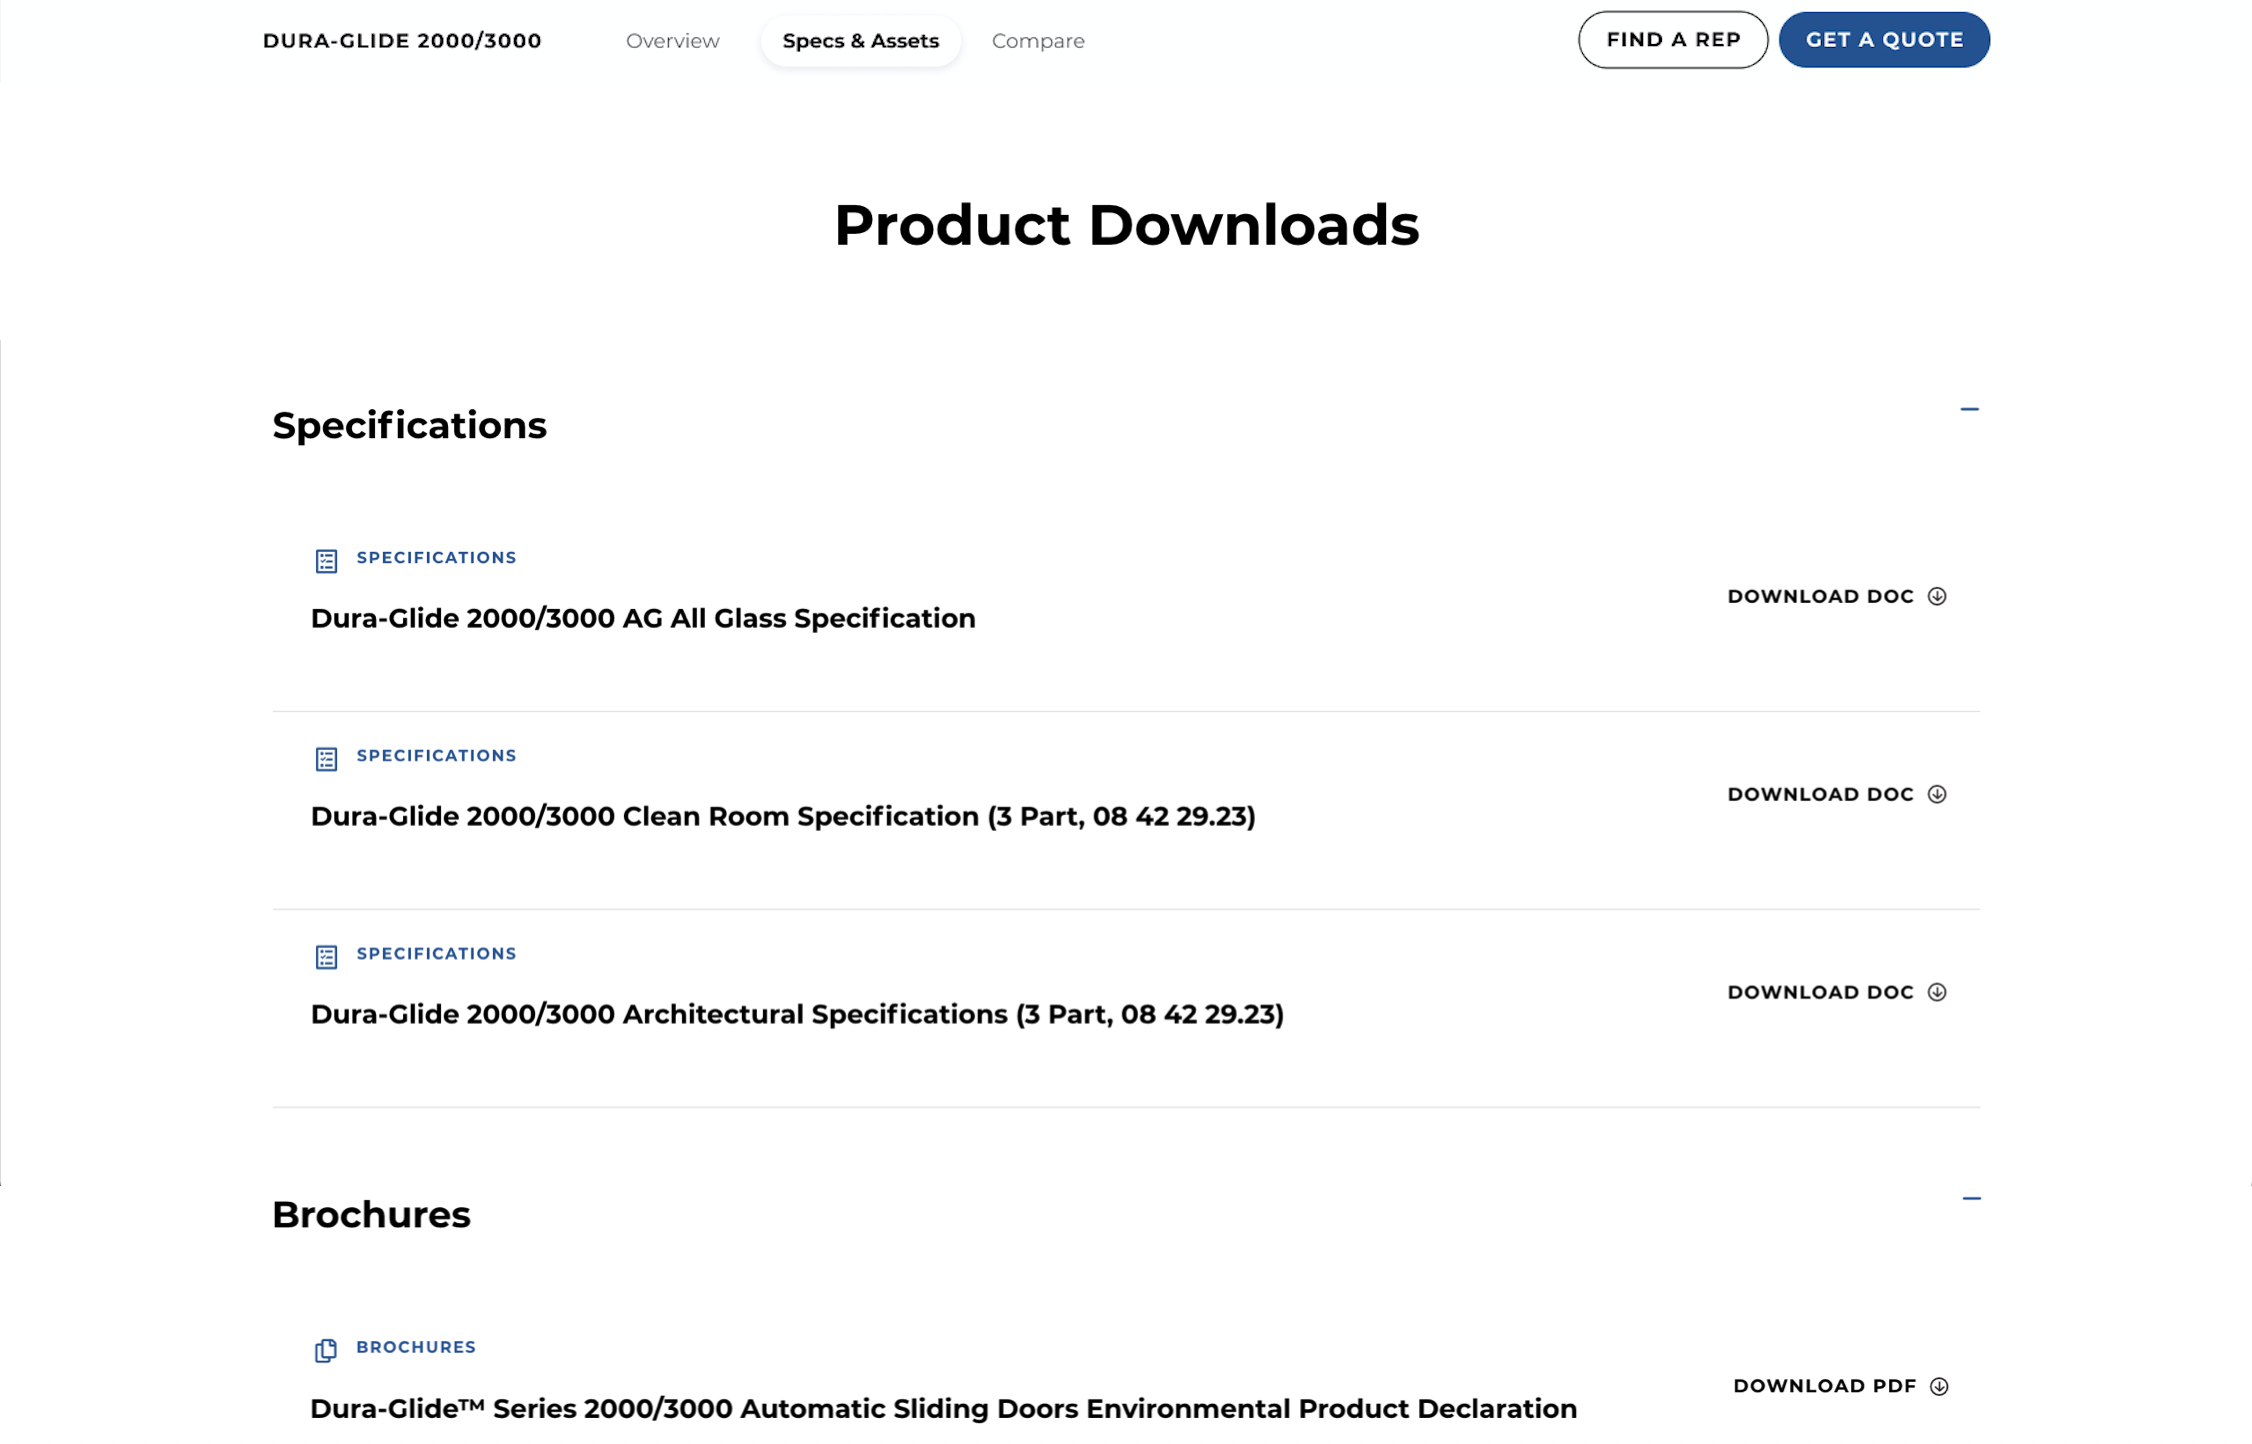Click the Clean Room specification document icon

pos(326,759)
